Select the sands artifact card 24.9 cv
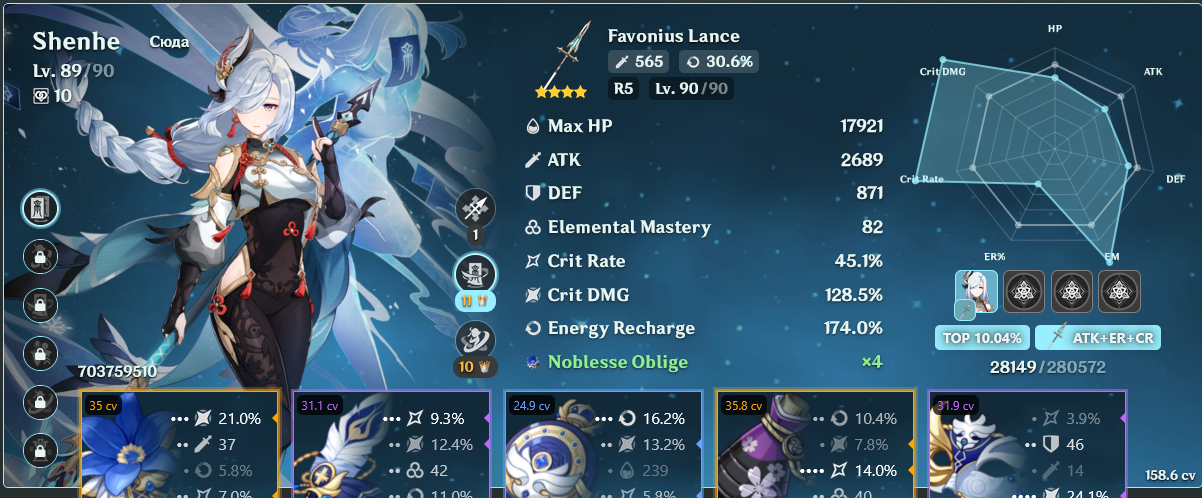Viewport: 1202px width, 498px height. pyautogui.click(x=603, y=444)
